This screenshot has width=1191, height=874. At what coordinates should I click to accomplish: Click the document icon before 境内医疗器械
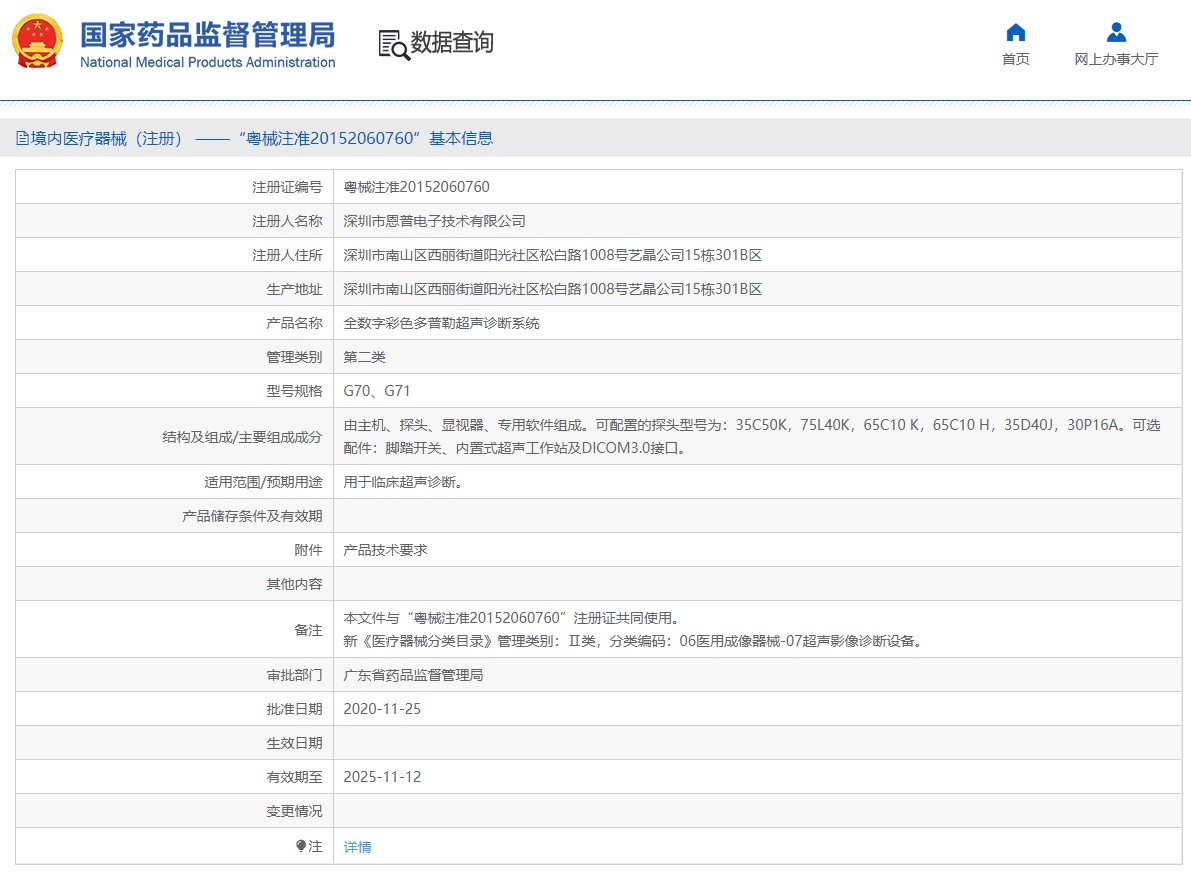22,138
